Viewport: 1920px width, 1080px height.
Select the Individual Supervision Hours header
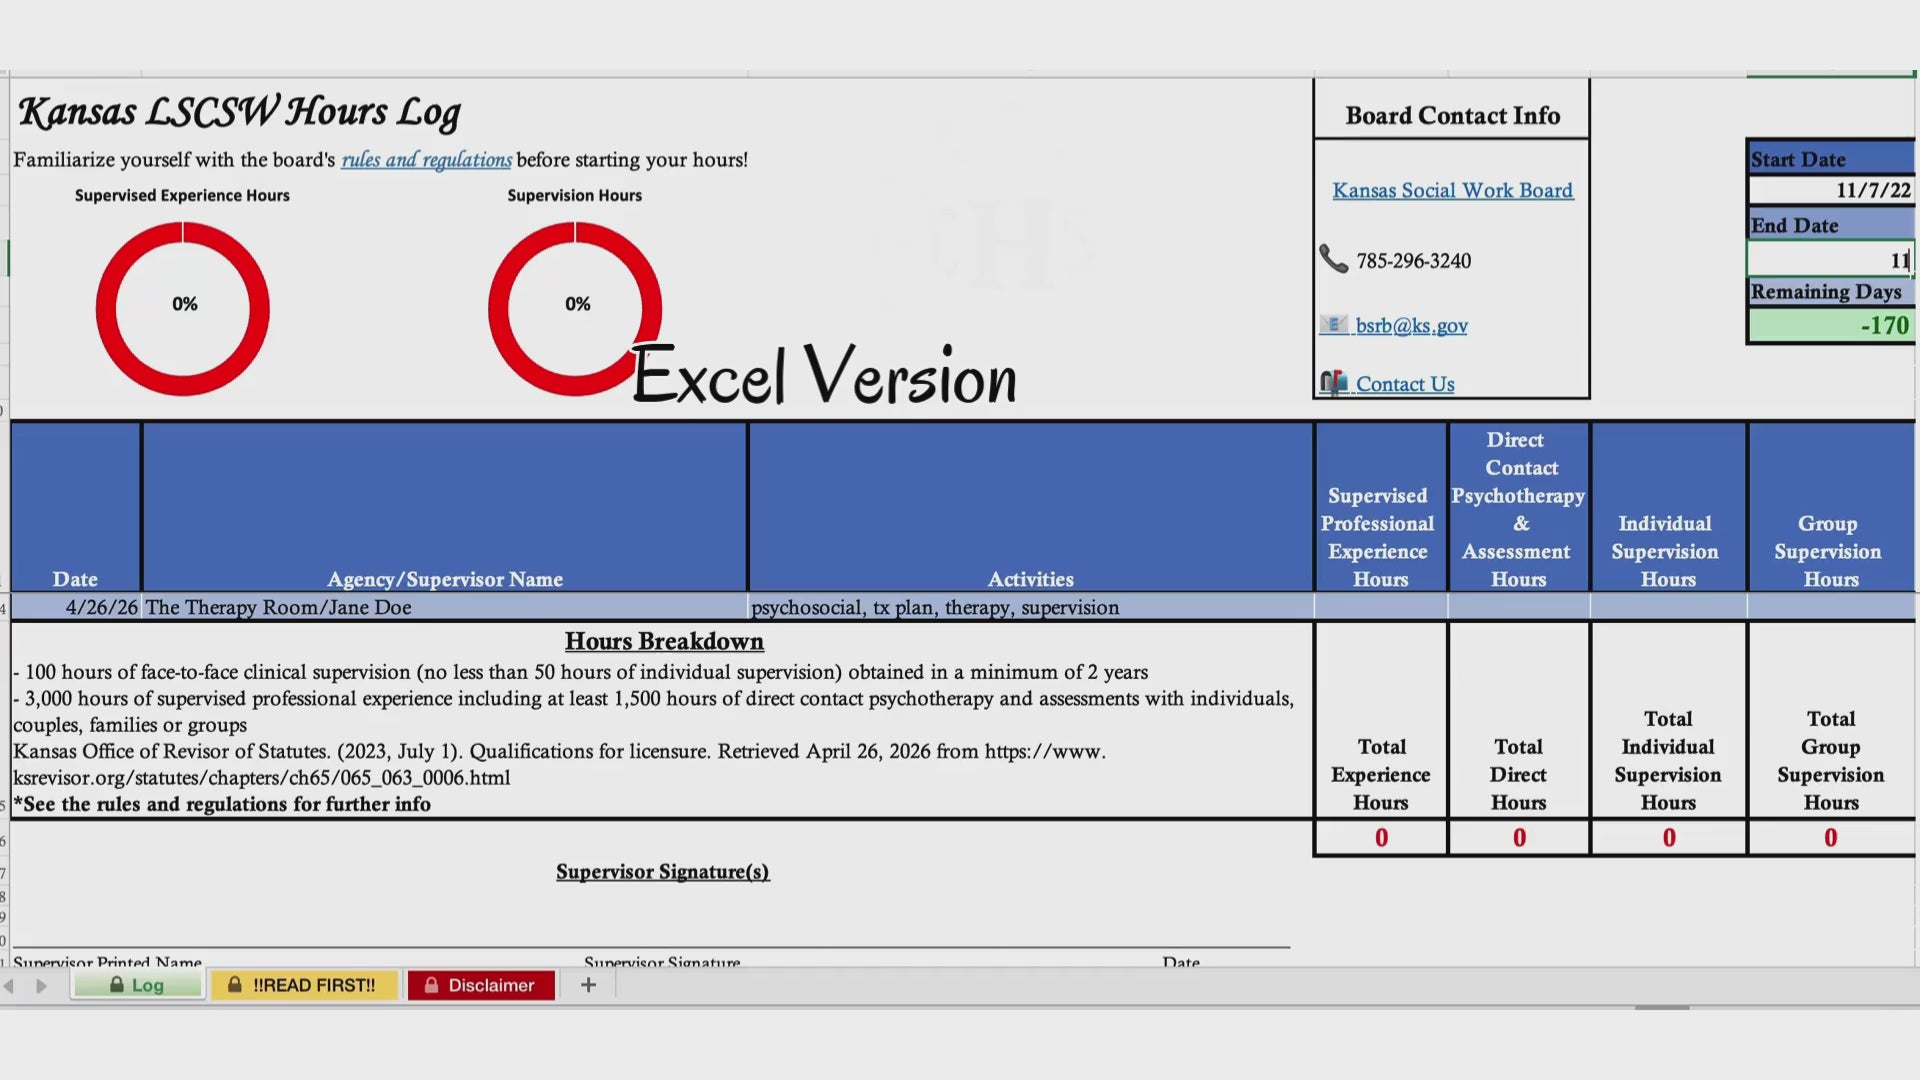1667,507
